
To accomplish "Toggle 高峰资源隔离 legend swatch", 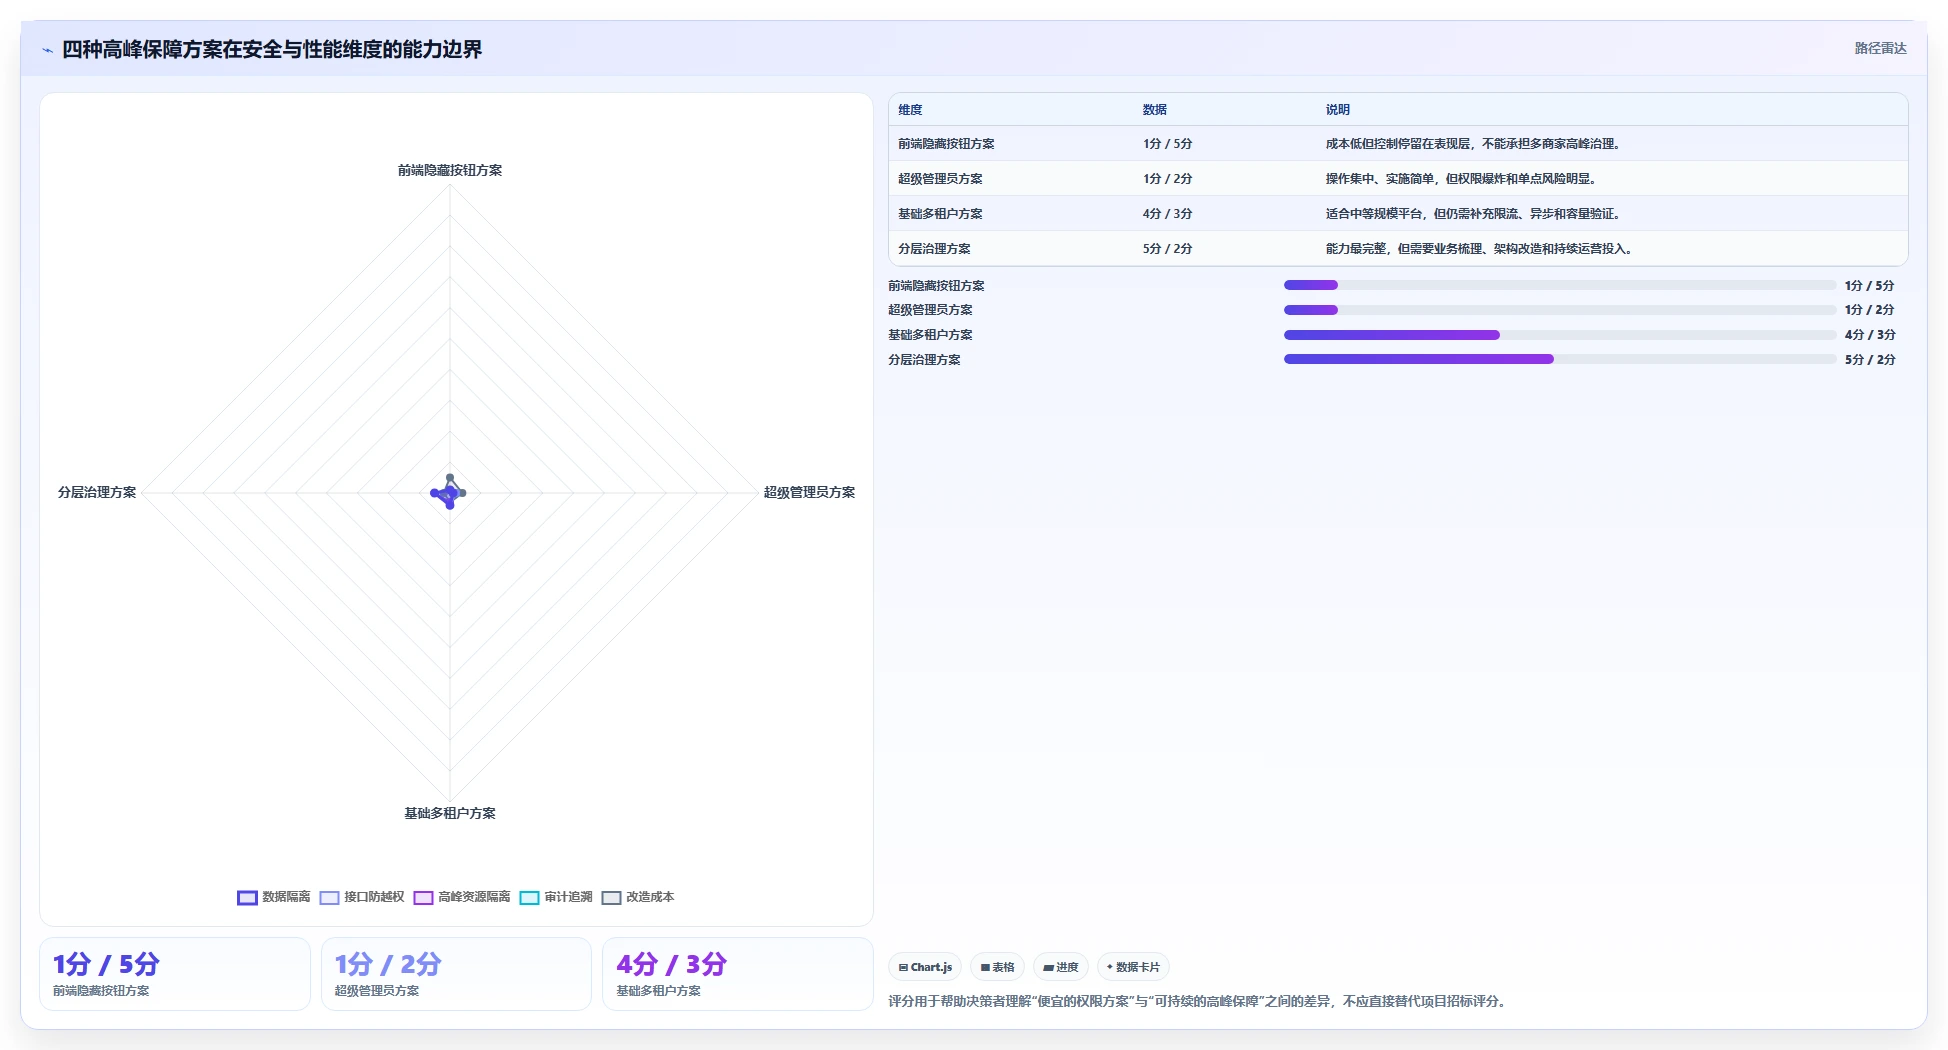I will (x=423, y=897).
